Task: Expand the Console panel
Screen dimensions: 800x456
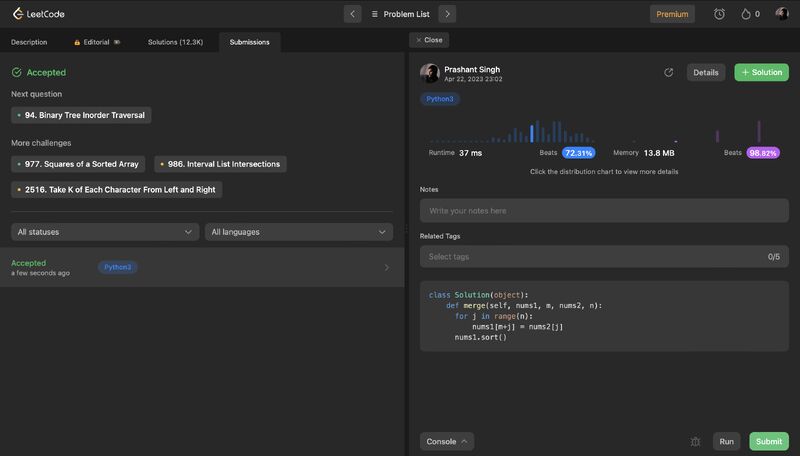Action: point(447,441)
